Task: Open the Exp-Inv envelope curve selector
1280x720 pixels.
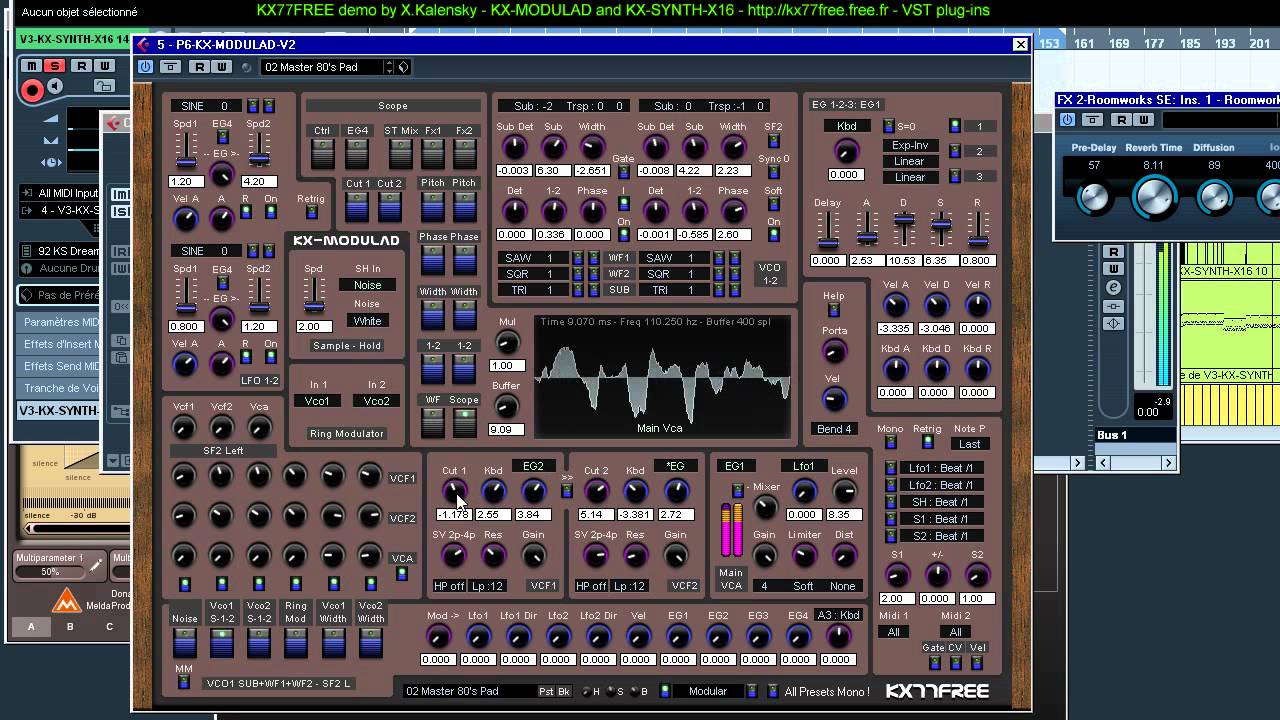Action: (x=909, y=145)
